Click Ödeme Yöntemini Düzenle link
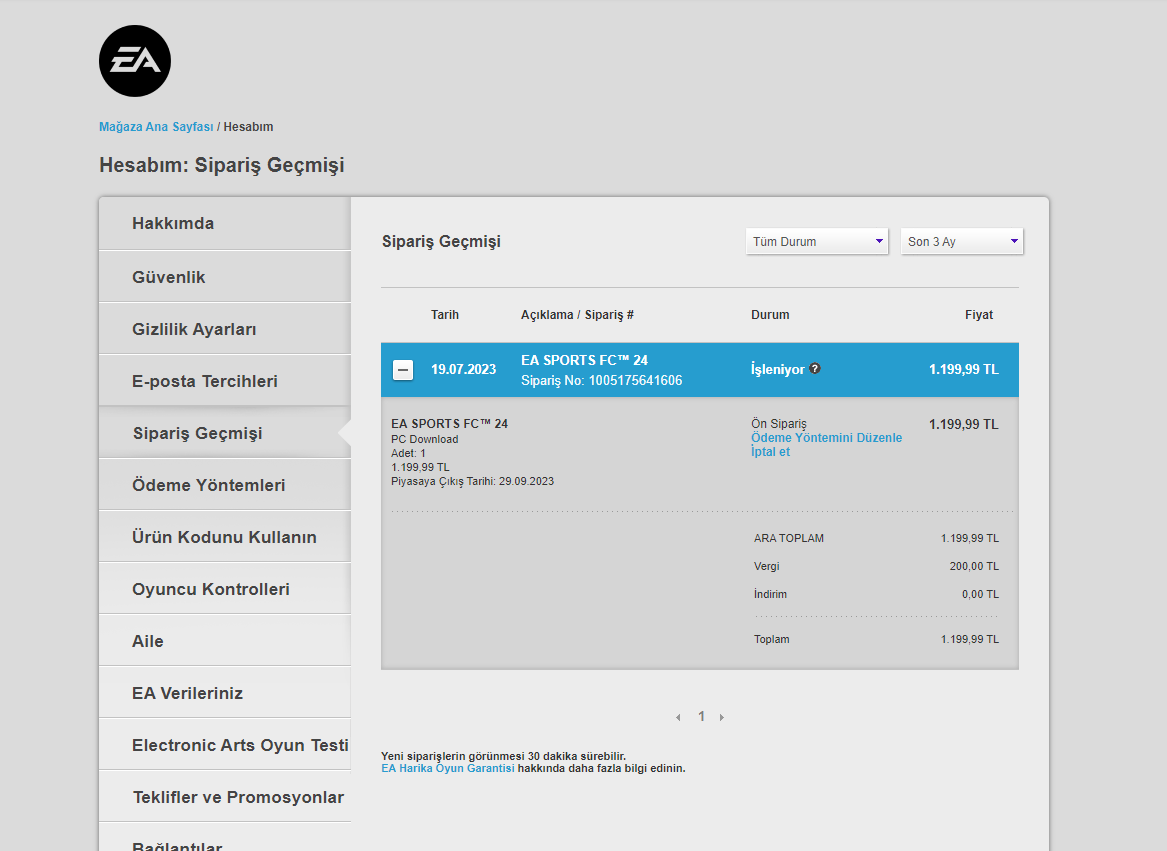Screen dimensions: 1167x851 [x=826, y=438]
